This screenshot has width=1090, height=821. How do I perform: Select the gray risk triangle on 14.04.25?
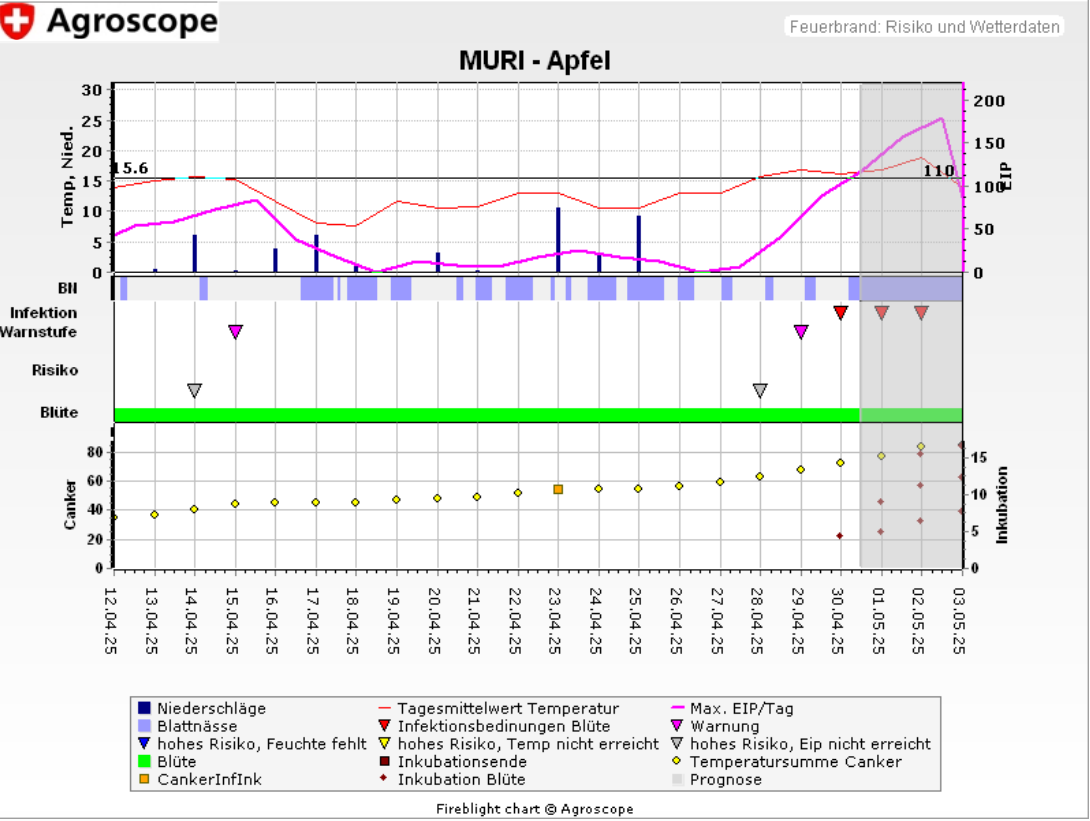[x=195, y=391]
